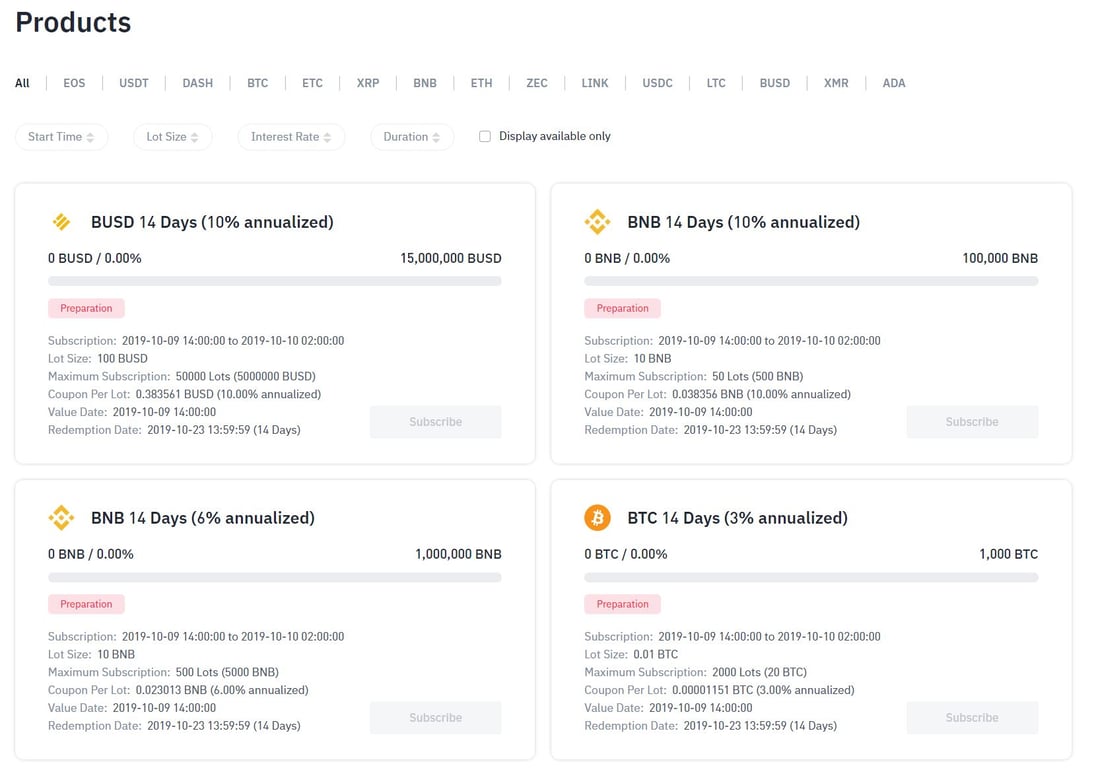Click the BNB 10% annualized coin icon
1098x768 pixels.
(597, 222)
